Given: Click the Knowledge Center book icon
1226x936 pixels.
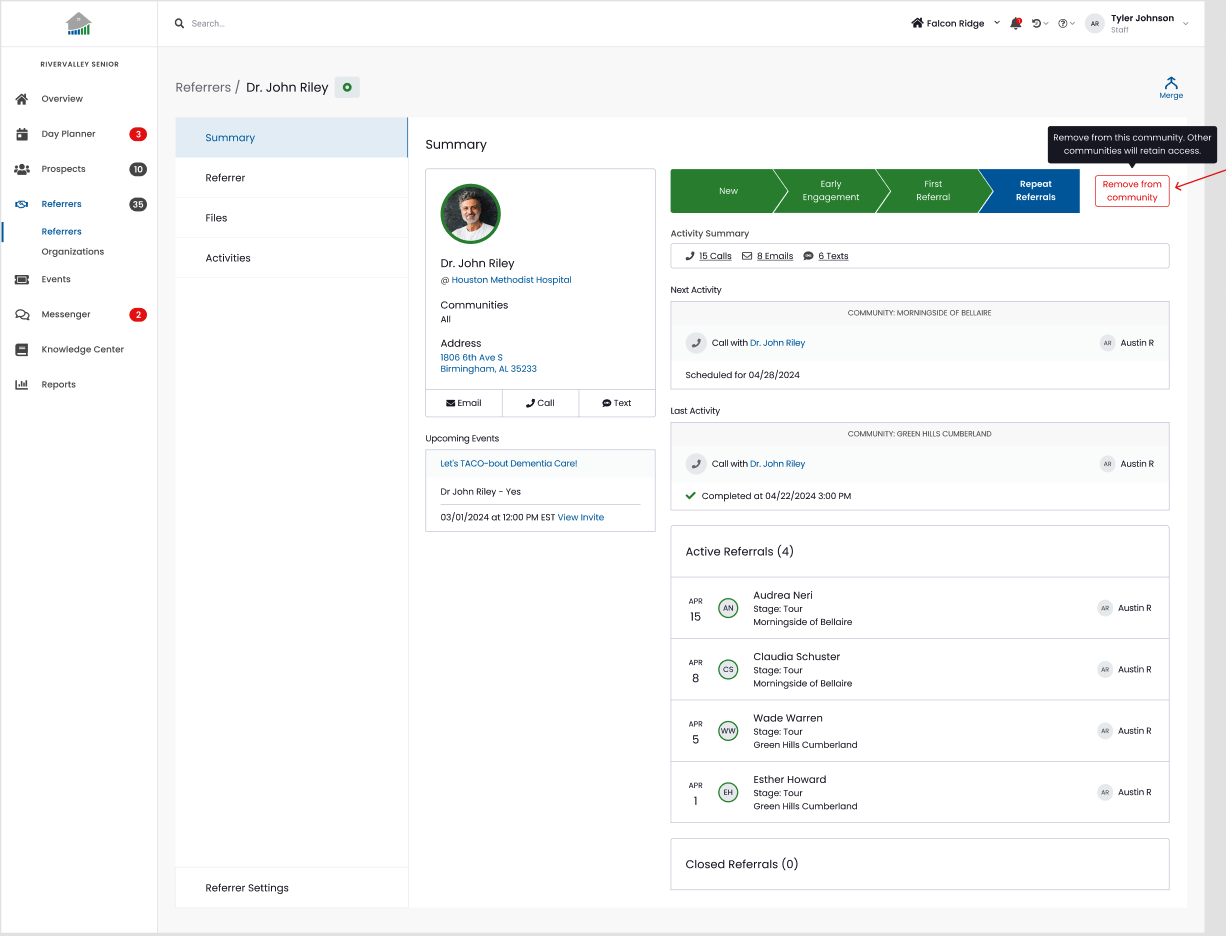Looking at the screenshot, I should [22, 350].
